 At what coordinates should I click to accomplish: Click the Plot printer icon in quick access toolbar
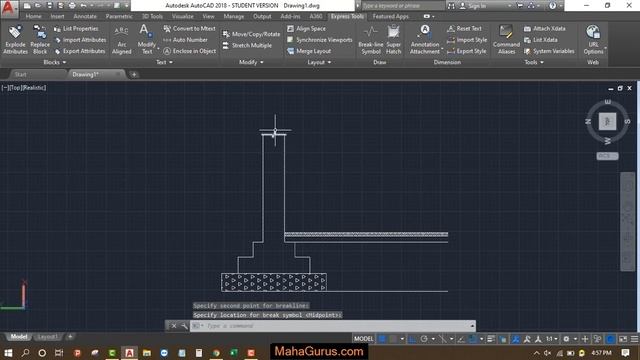click(x=72, y=6)
